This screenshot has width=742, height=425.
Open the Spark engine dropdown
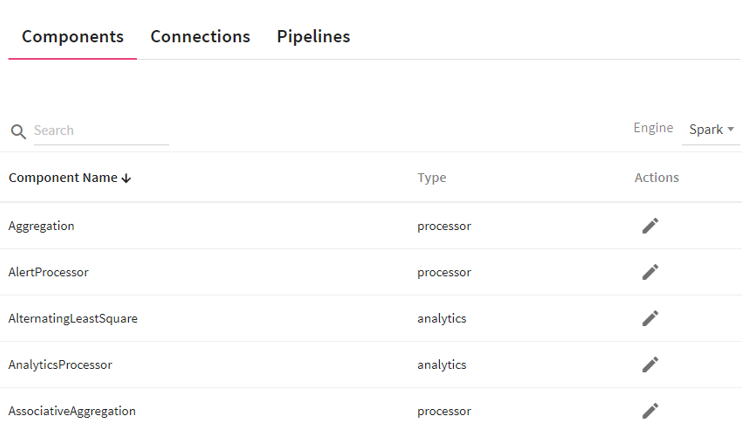tap(711, 129)
